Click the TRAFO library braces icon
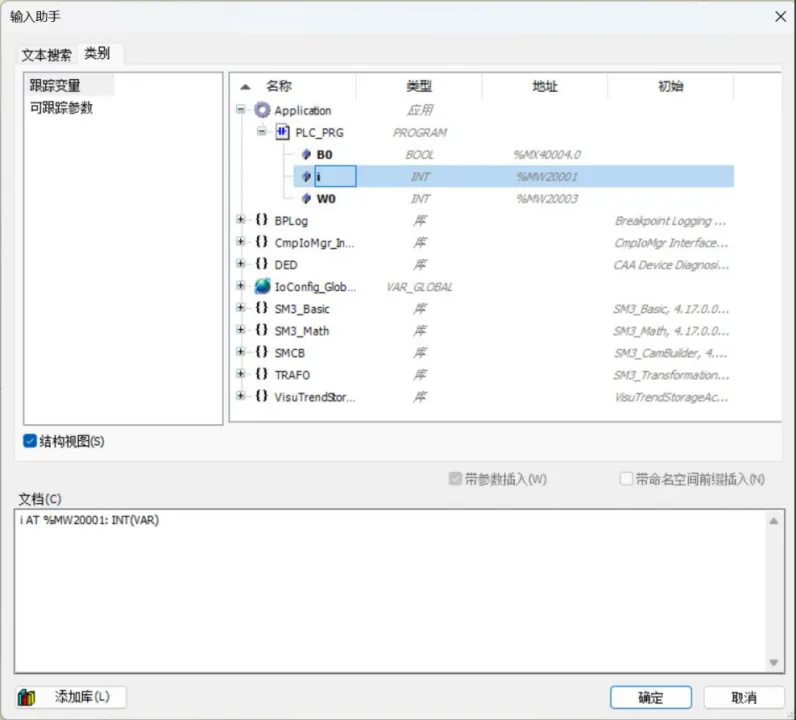 [x=261, y=374]
